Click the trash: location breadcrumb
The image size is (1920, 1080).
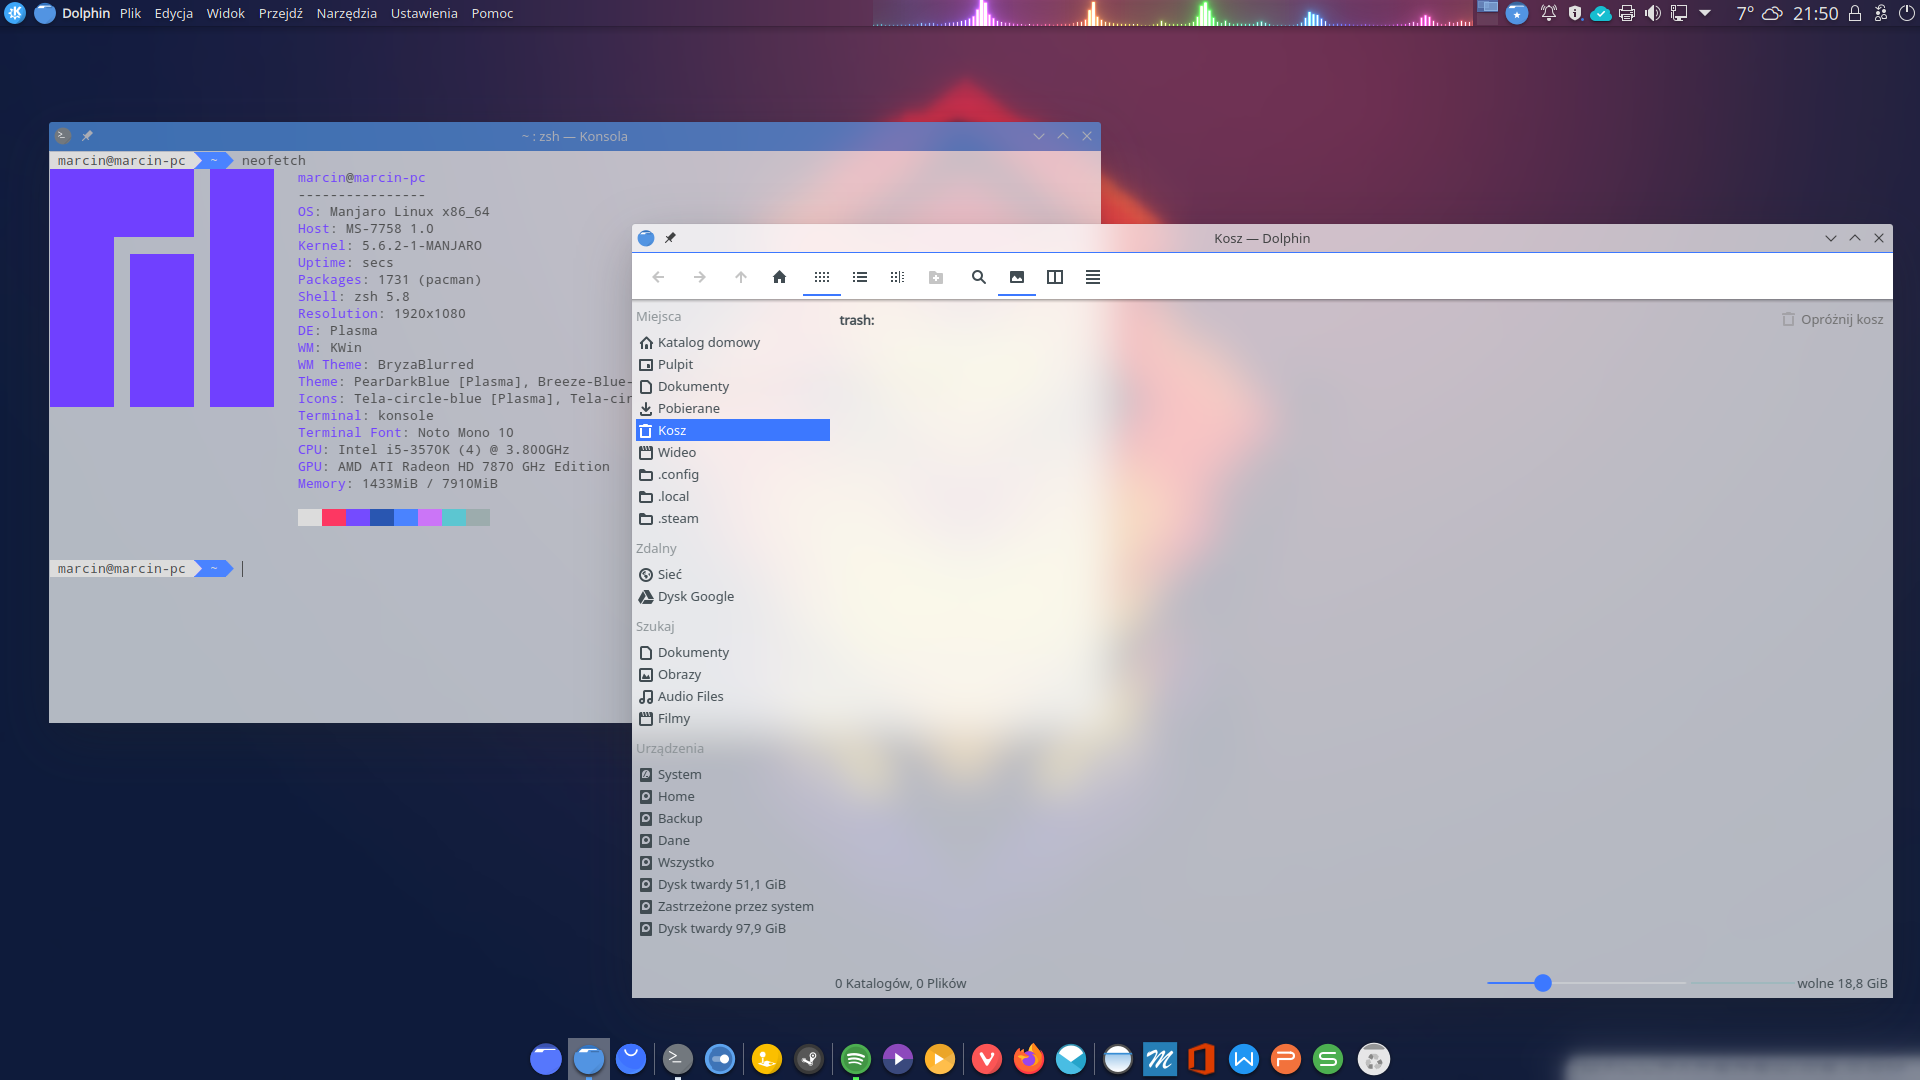tap(857, 320)
